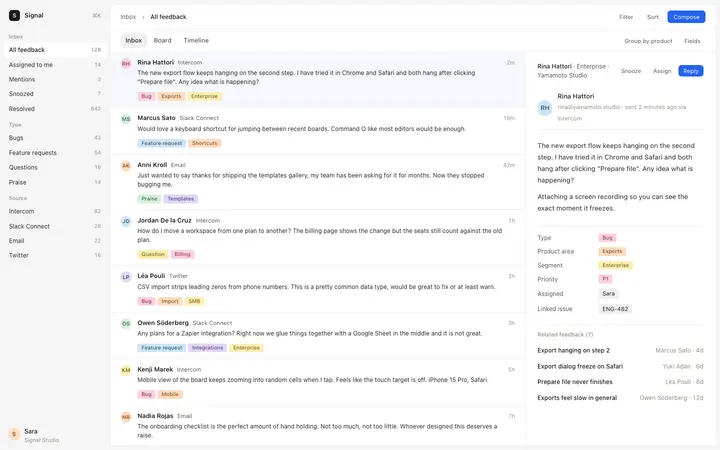This screenshot has width=720, height=450.
Task: Click Templates tag on Anni Kroll's message
Action: point(180,199)
